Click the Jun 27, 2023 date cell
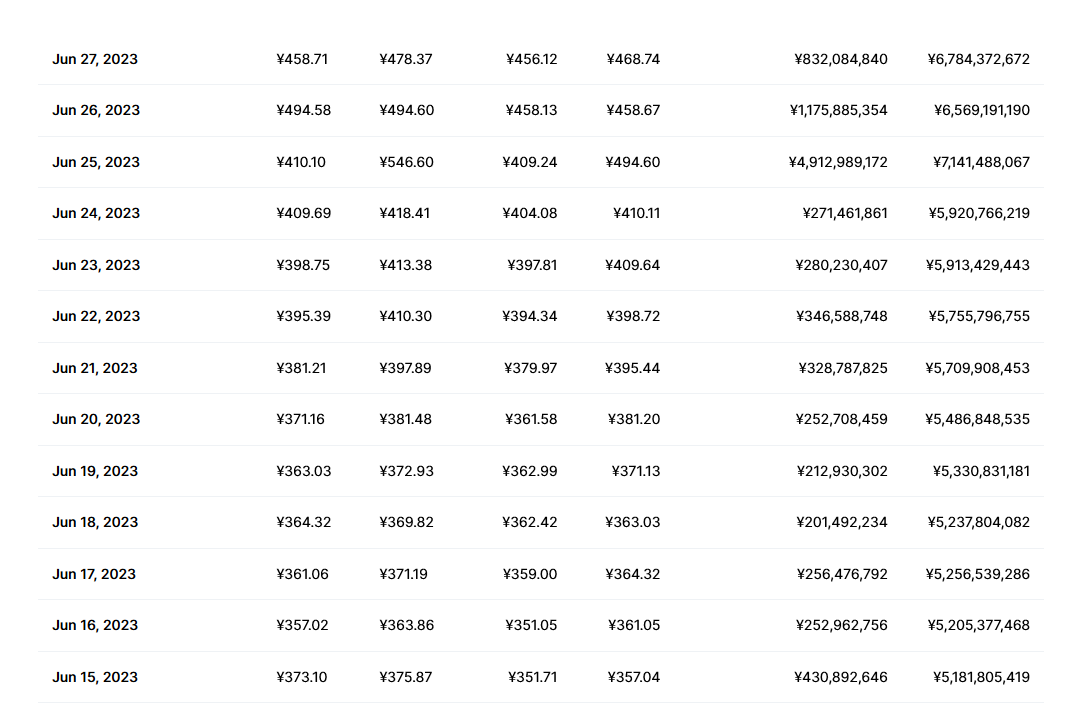 coord(95,59)
